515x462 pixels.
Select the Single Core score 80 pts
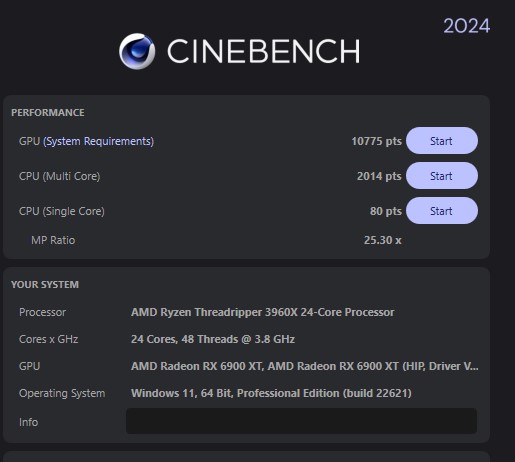pos(386,211)
